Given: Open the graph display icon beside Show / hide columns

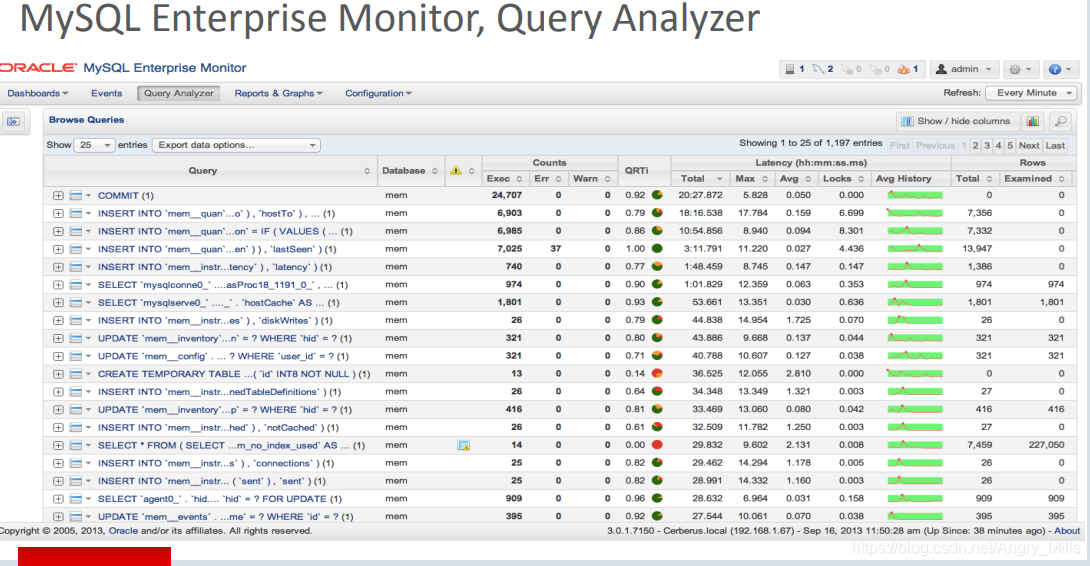Looking at the screenshot, I should click(x=1033, y=121).
